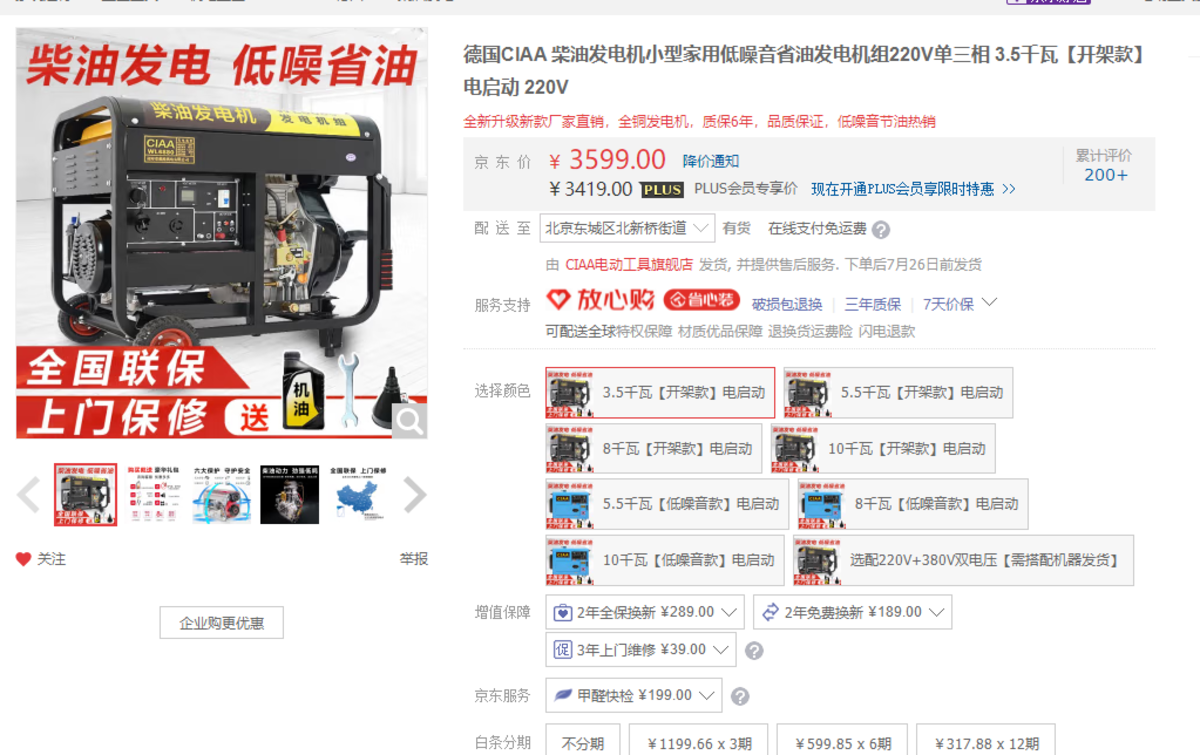Screen dimensions: 1200x755
Task: Select the China map thumbnail image
Action: point(358,494)
